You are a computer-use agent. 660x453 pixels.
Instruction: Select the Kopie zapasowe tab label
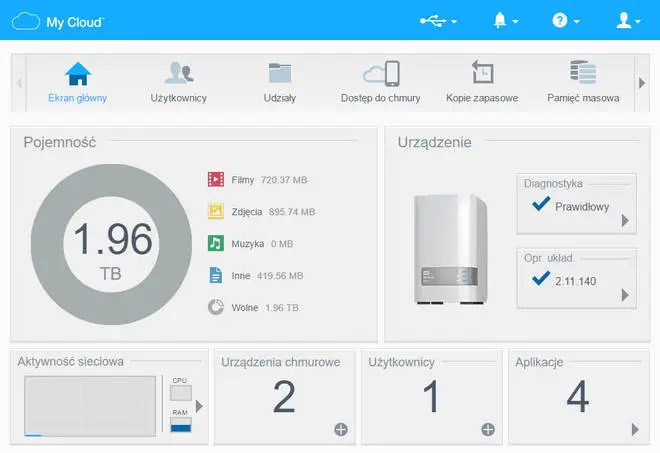pyautogui.click(x=482, y=98)
